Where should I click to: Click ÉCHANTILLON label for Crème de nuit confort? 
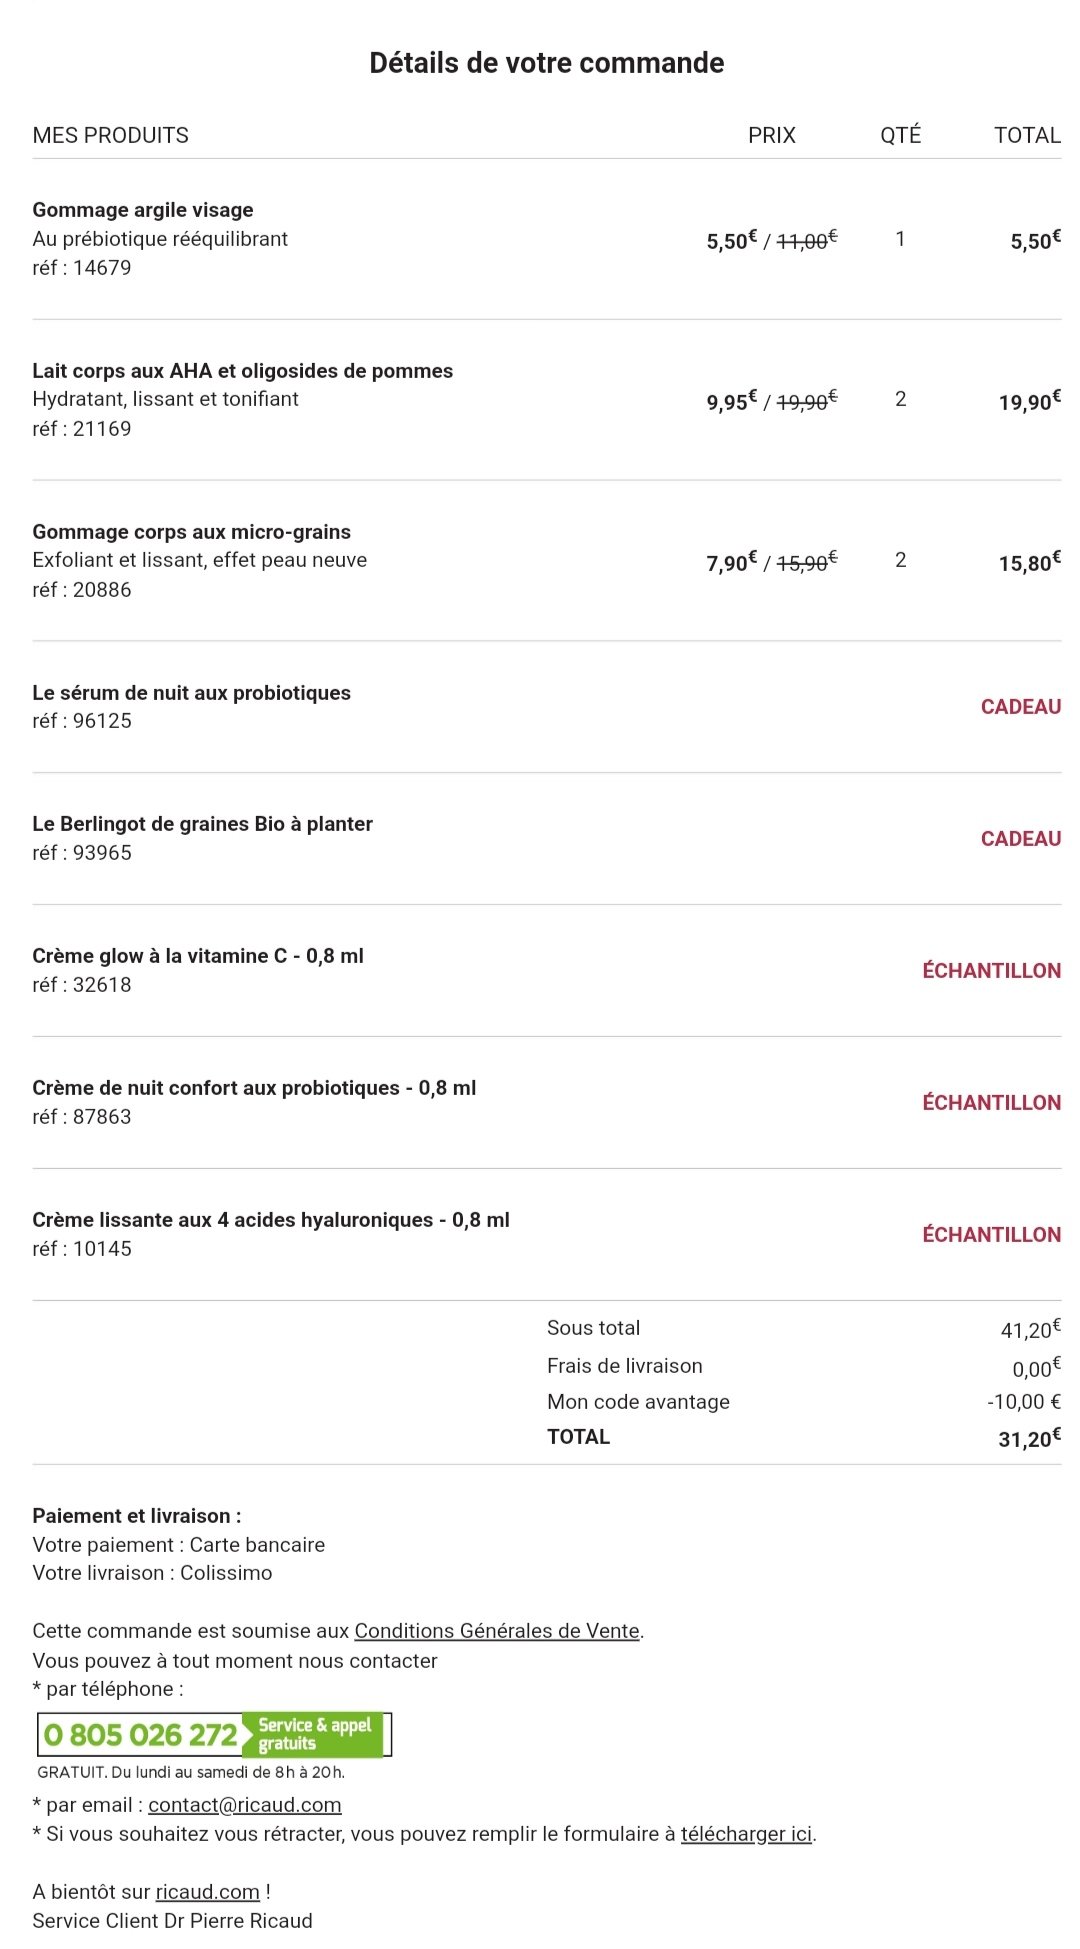coord(992,1102)
